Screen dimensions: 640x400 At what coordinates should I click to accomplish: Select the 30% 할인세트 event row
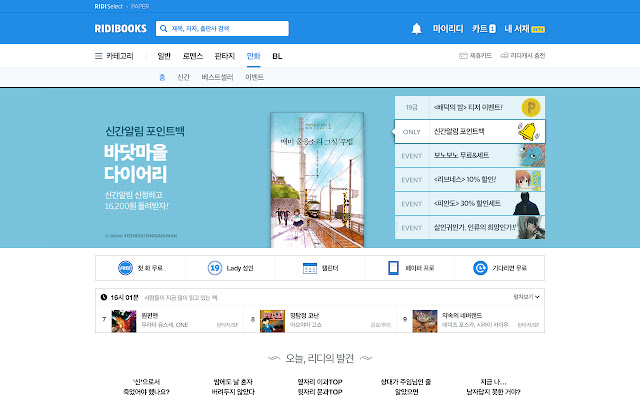(x=470, y=204)
